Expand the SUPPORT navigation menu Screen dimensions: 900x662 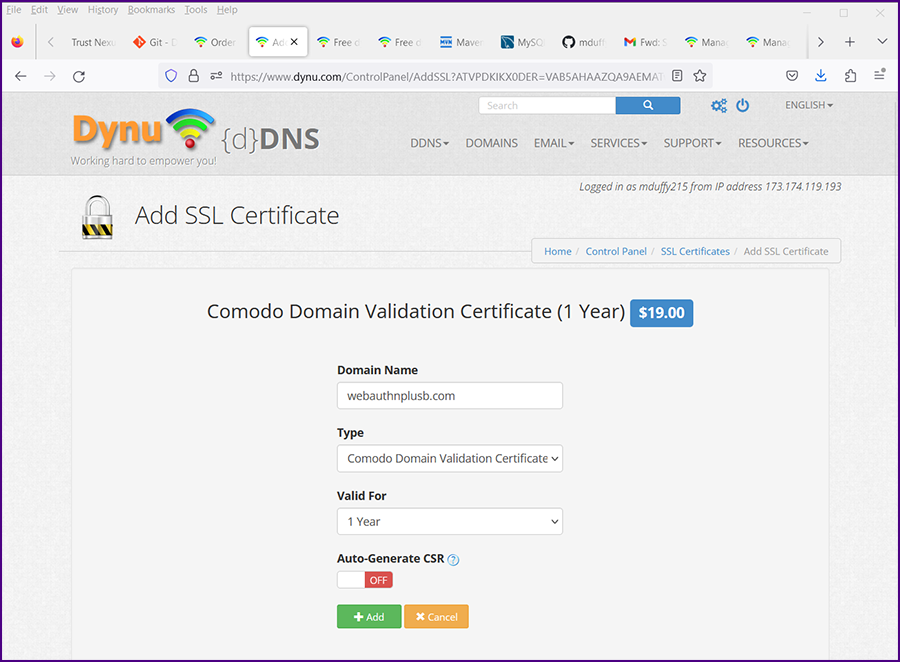(692, 143)
